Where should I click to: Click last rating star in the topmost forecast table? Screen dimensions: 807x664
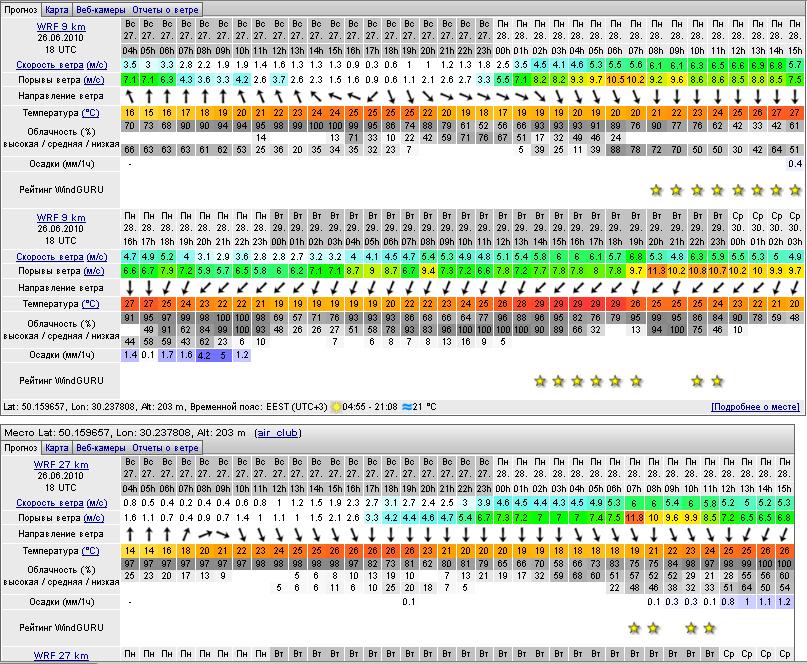point(795,190)
